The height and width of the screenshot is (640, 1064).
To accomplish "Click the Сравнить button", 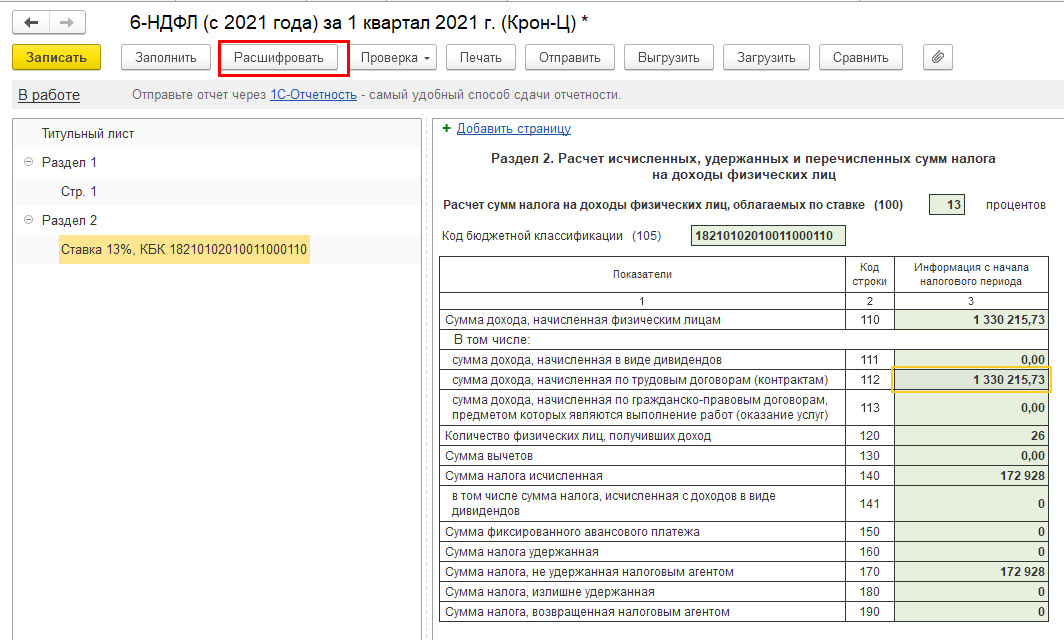I will point(860,58).
